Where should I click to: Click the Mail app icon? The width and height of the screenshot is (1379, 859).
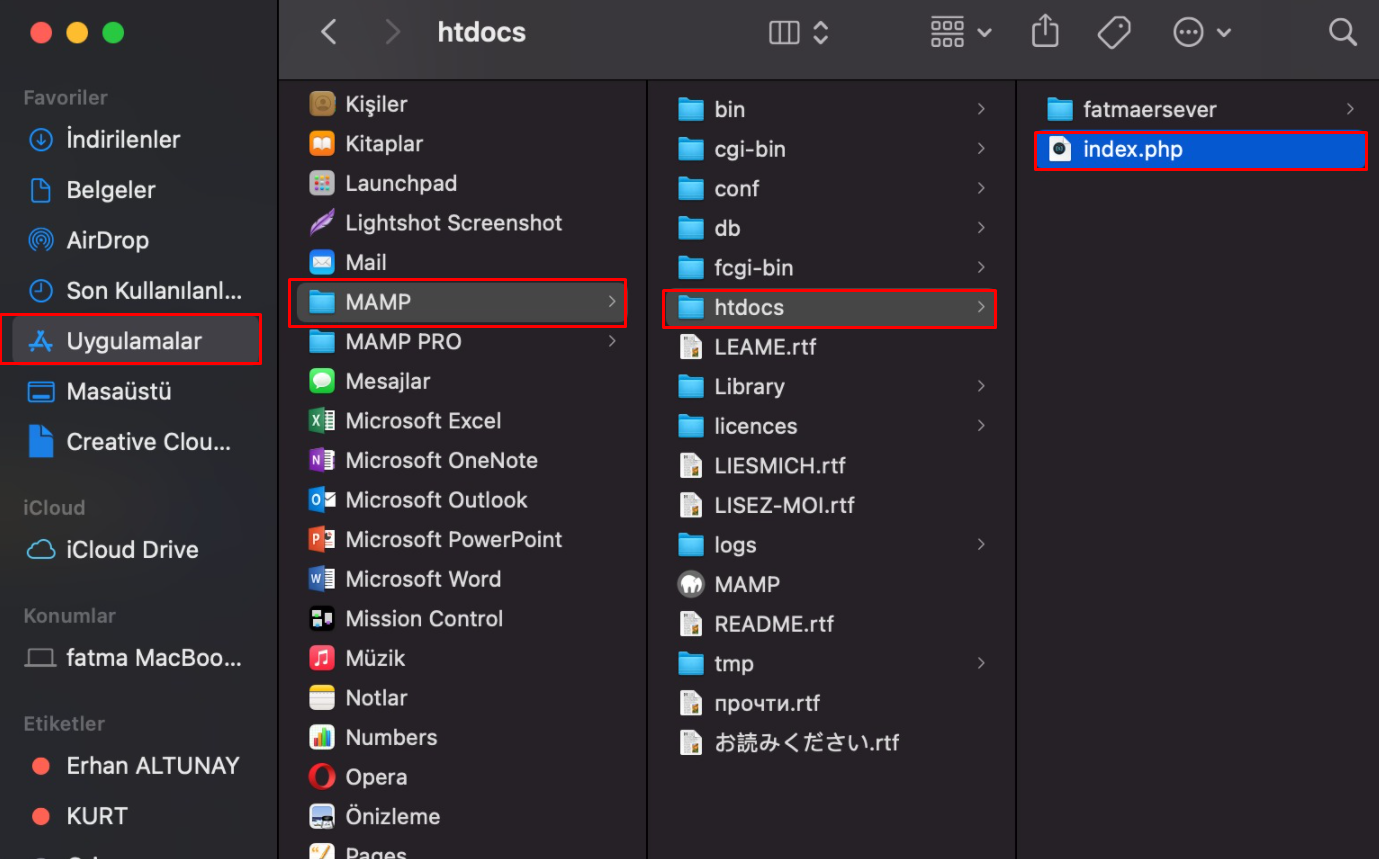click(x=322, y=262)
